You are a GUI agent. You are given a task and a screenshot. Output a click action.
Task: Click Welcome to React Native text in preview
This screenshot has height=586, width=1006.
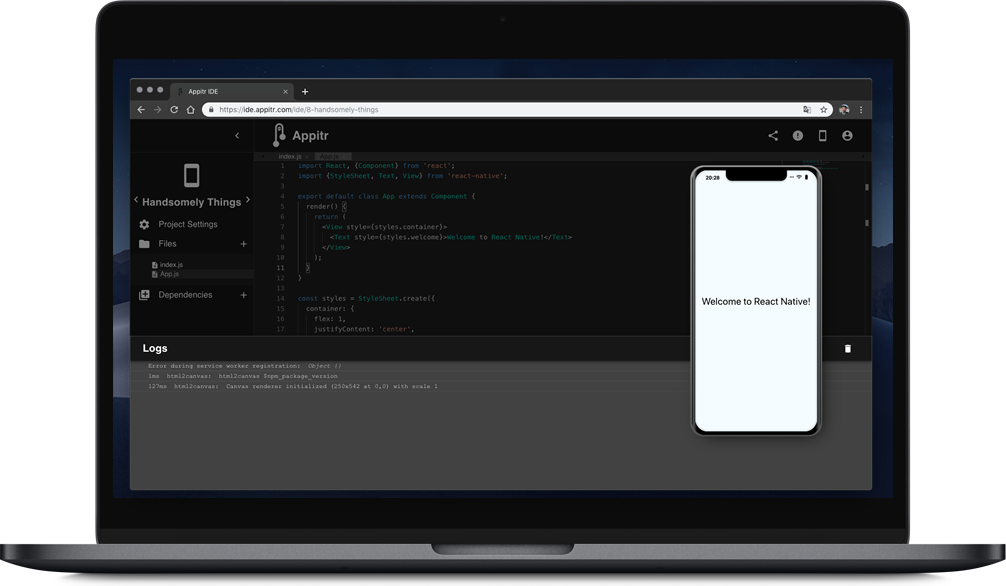(756, 301)
